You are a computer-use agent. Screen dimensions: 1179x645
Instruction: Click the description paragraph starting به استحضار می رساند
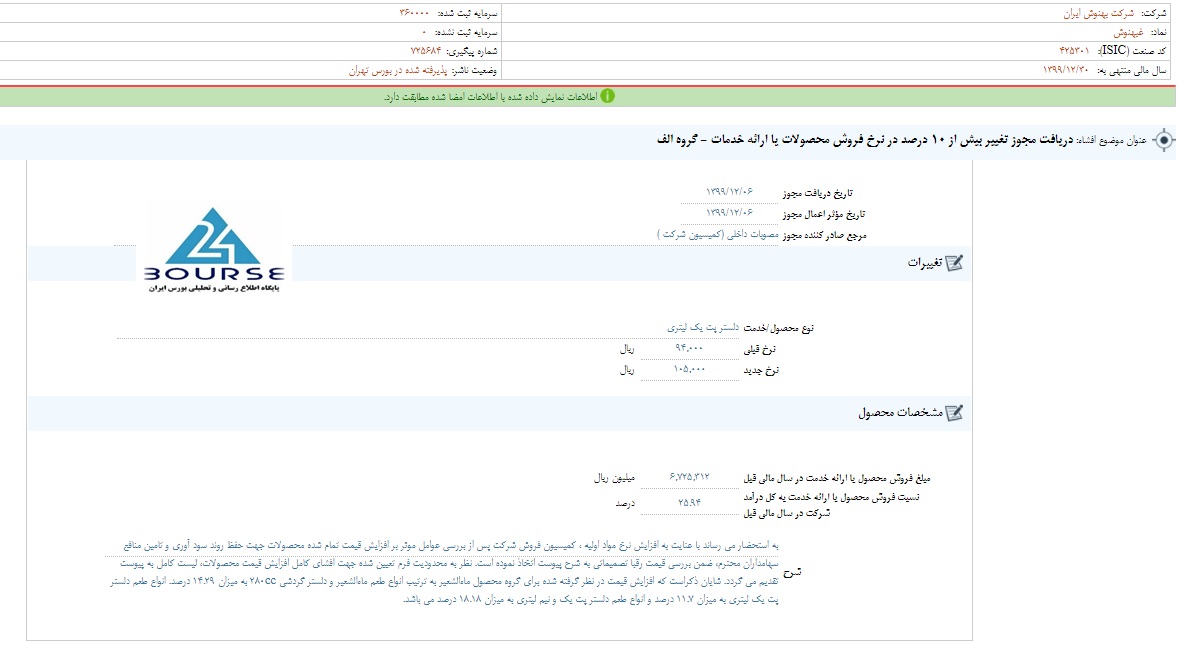[444, 572]
